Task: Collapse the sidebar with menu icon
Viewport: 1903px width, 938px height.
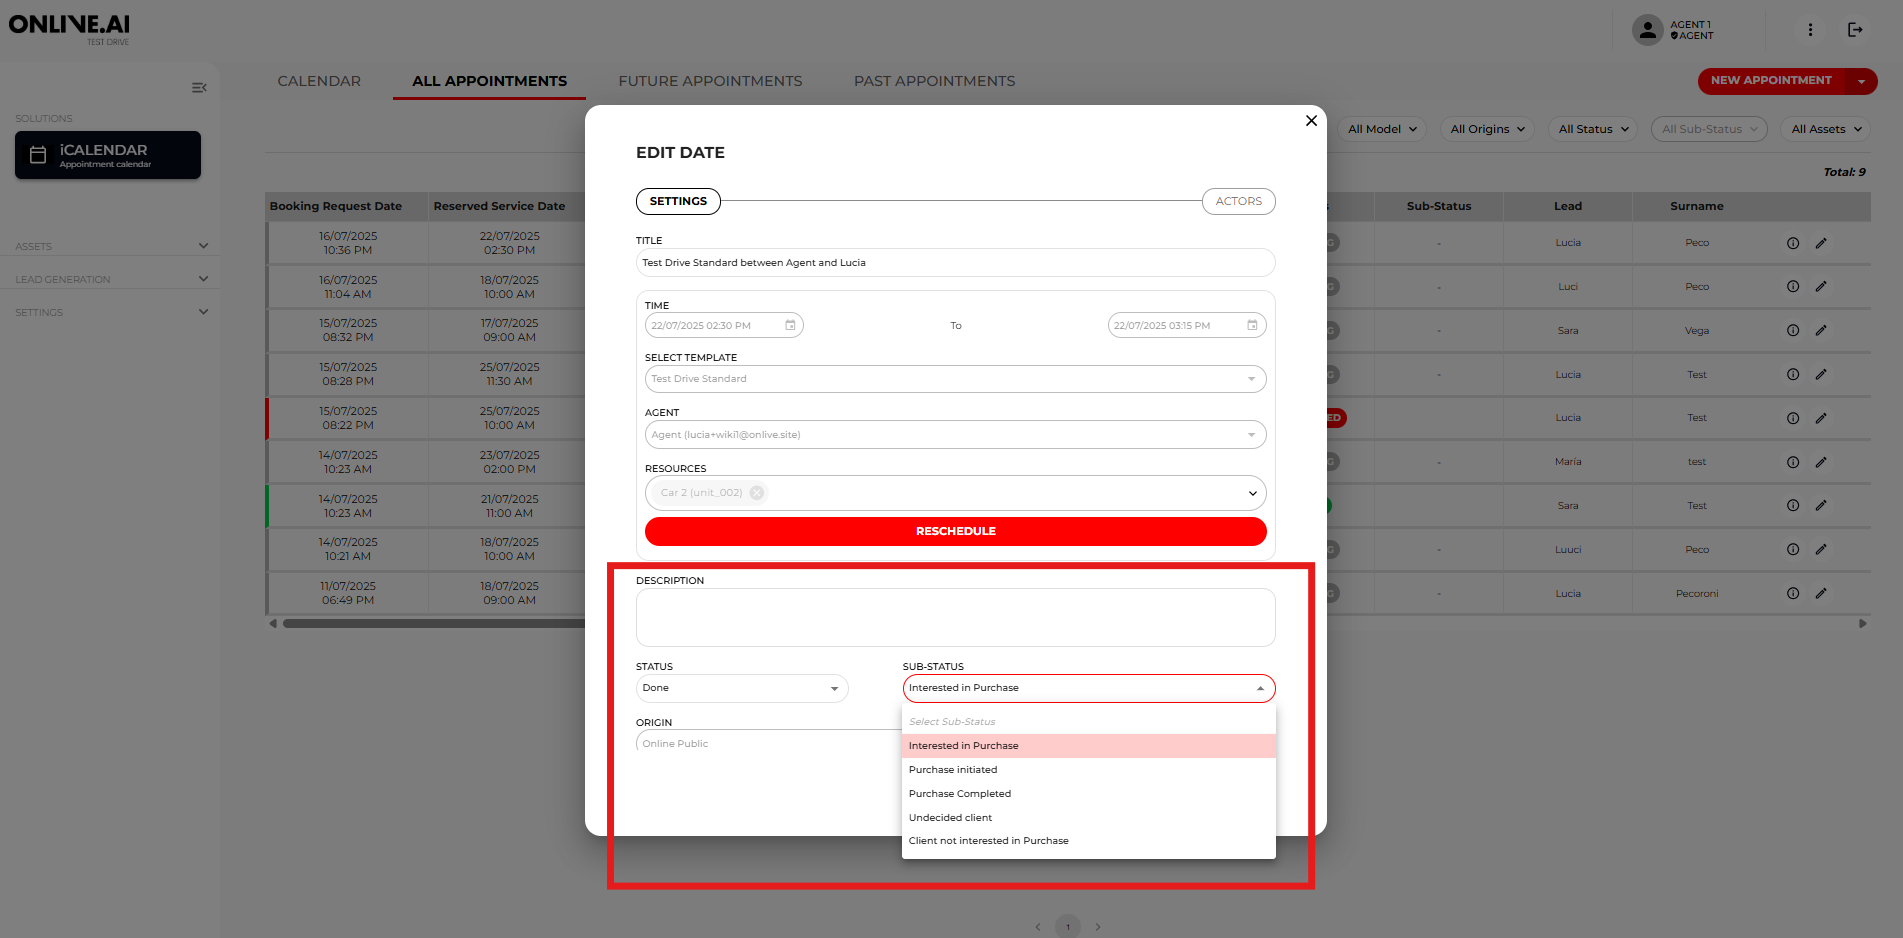Action: 199,88
